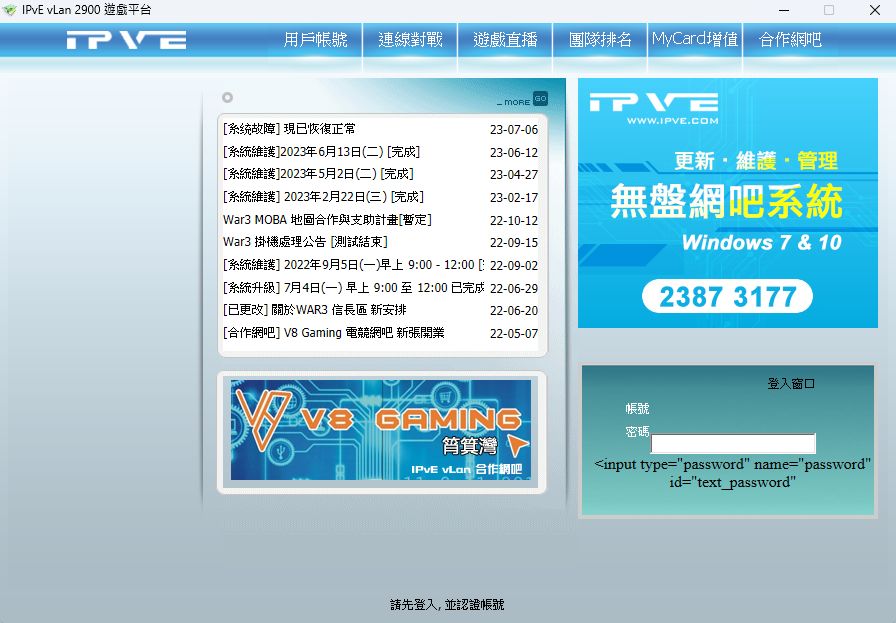
Task: Select the 團隊排名 tab
Action: (600, 39)
